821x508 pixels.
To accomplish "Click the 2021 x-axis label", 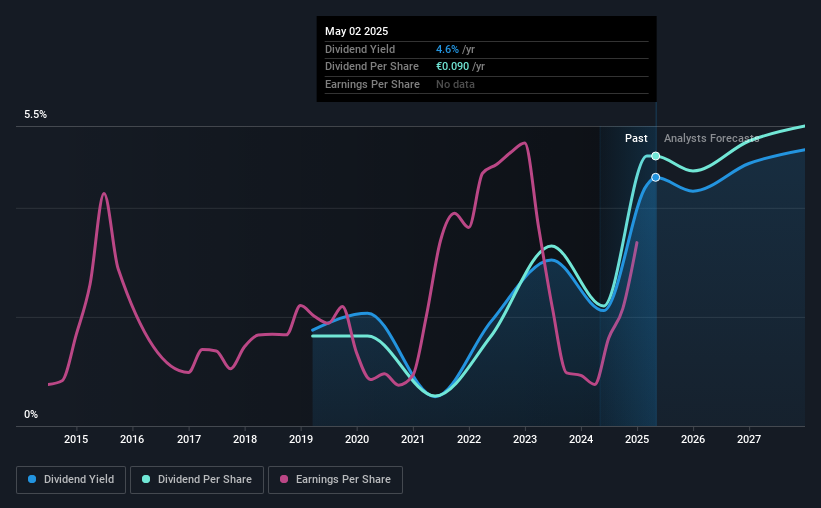I will coord(413,439).
